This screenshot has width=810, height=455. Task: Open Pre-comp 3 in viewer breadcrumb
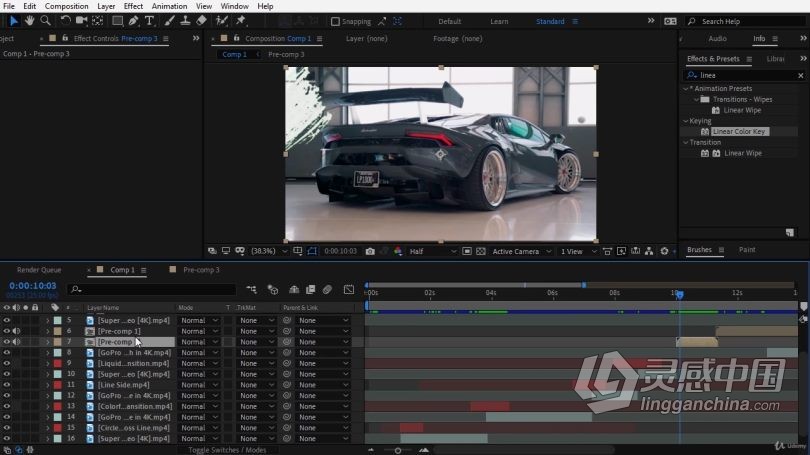[286, 54]
